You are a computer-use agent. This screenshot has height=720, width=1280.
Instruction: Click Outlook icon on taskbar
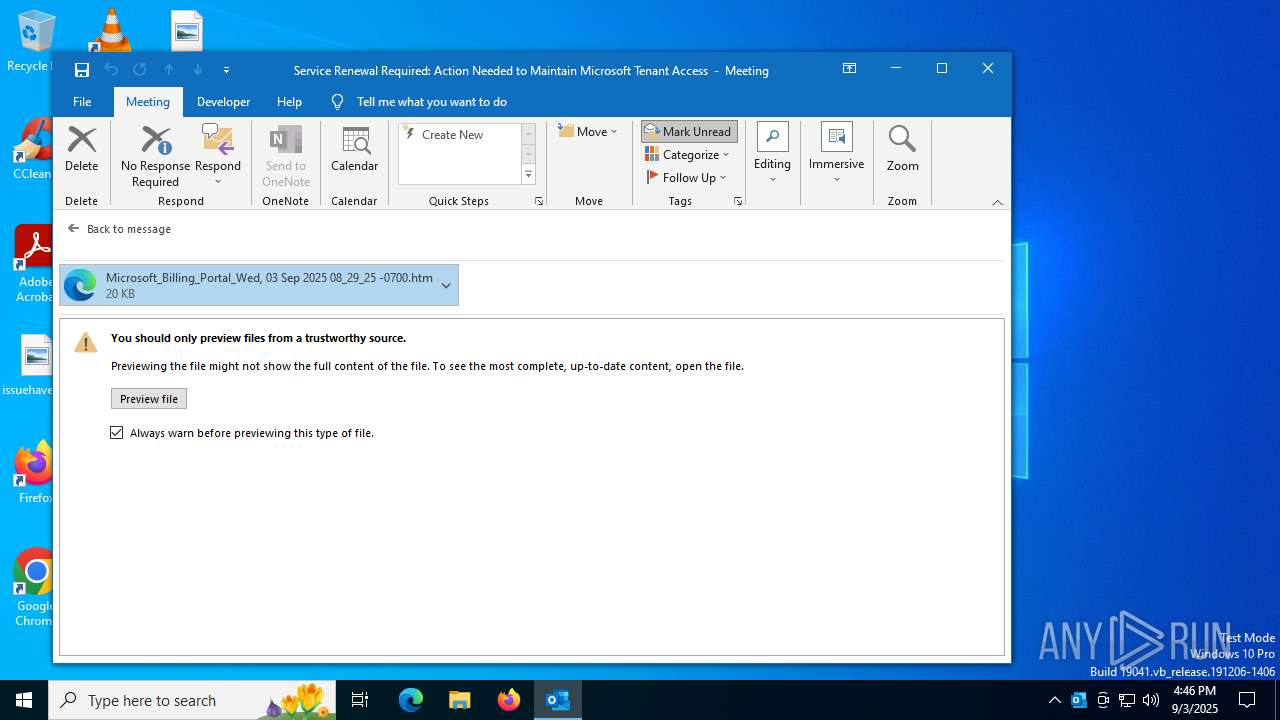pos(558,700)
